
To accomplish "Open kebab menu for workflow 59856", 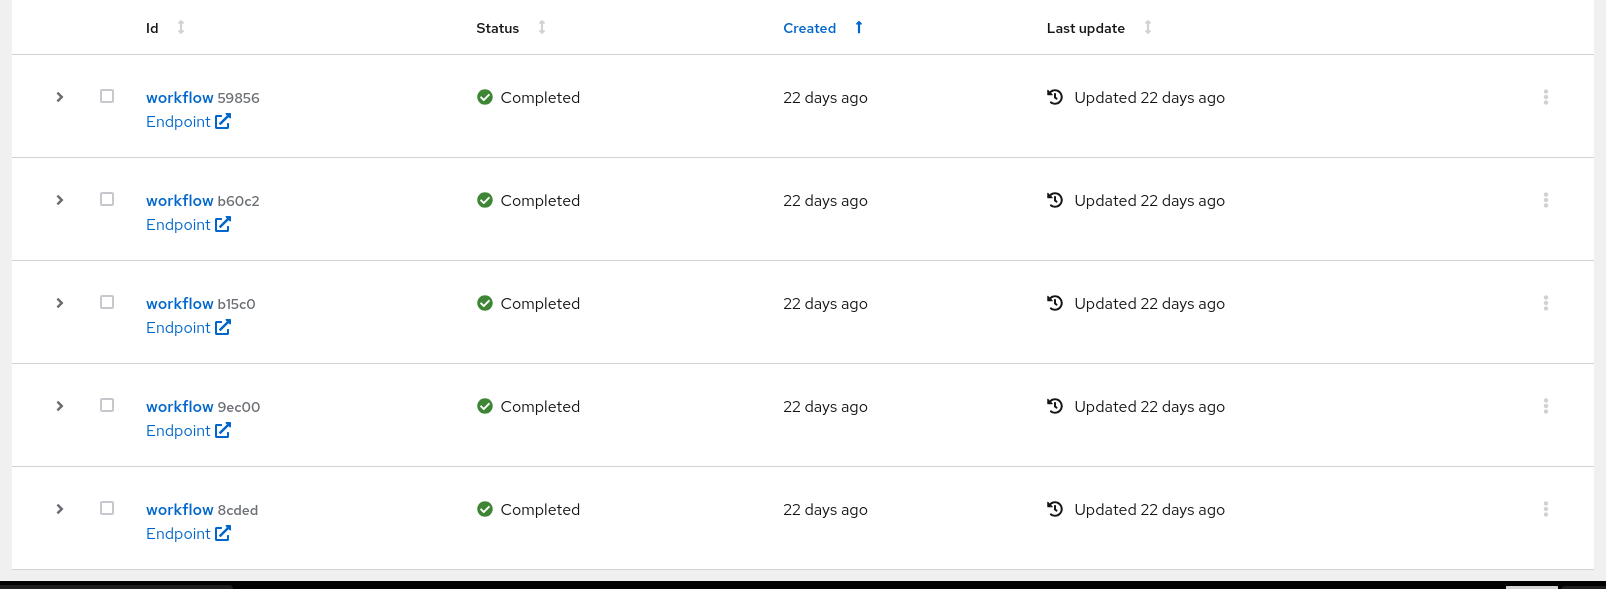I will coord(1545,97).
